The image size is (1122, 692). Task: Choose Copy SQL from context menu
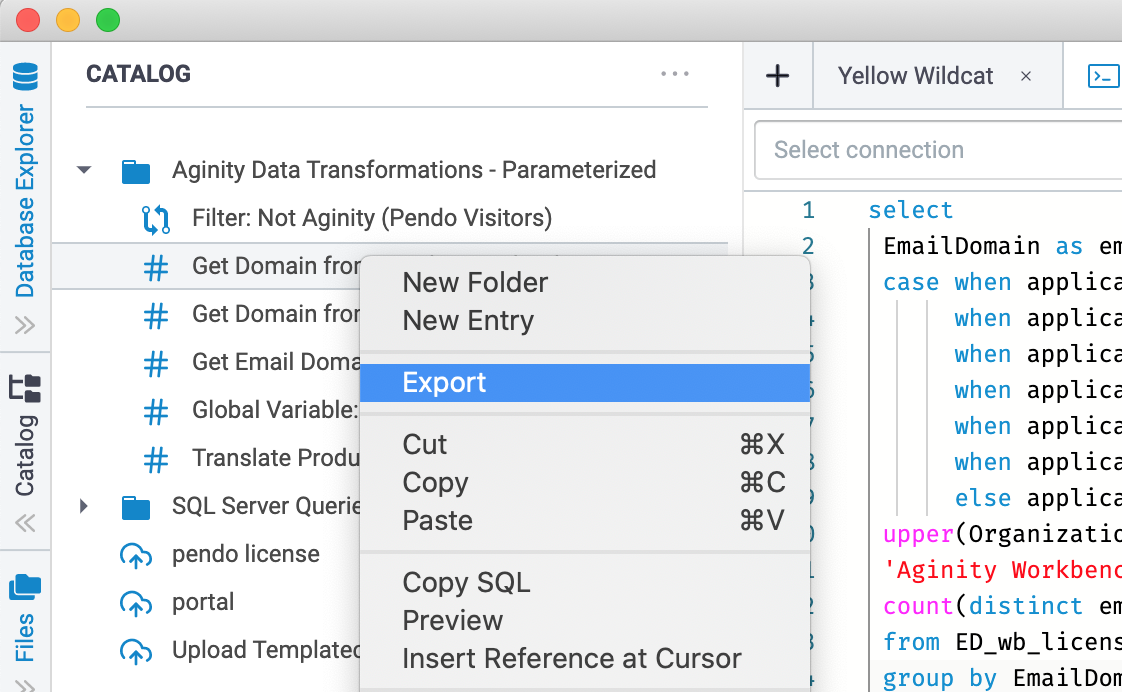click(x=466, y=583)
